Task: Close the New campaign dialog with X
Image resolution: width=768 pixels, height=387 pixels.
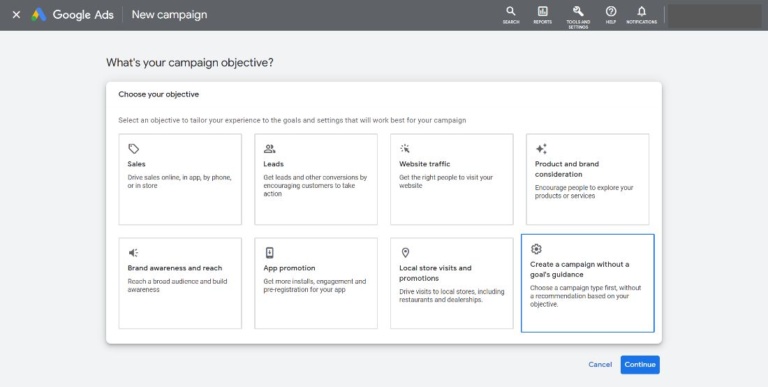Action: point(16,15)
